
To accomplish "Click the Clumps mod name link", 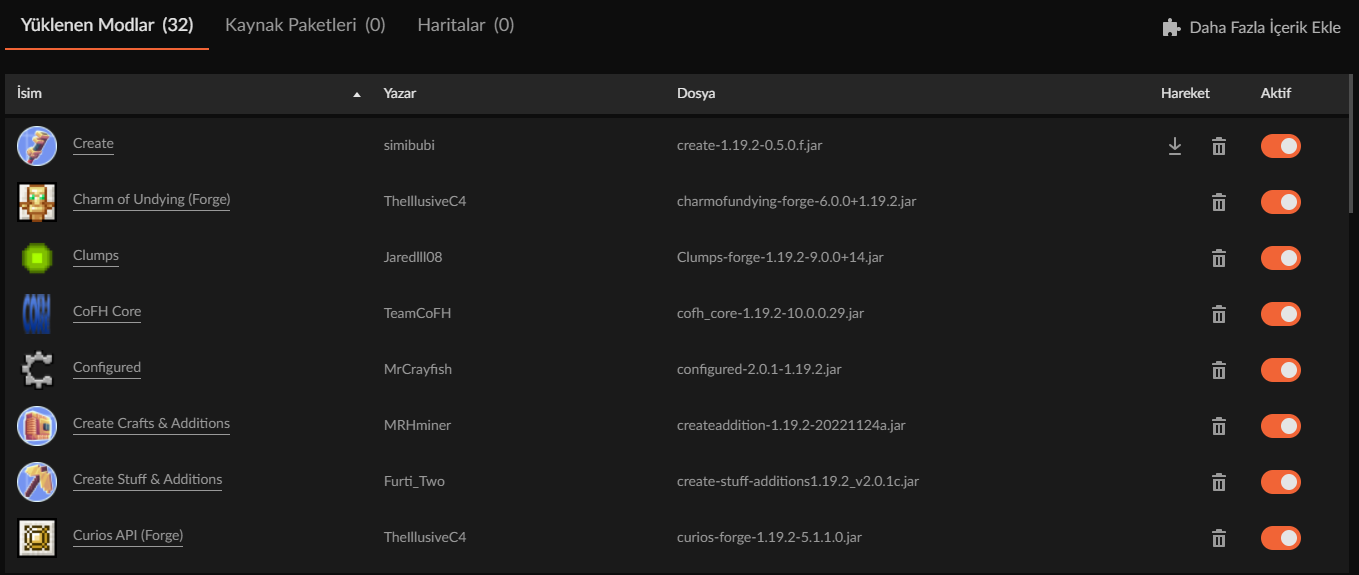I will pyautogui.click(x=96, y=255).
